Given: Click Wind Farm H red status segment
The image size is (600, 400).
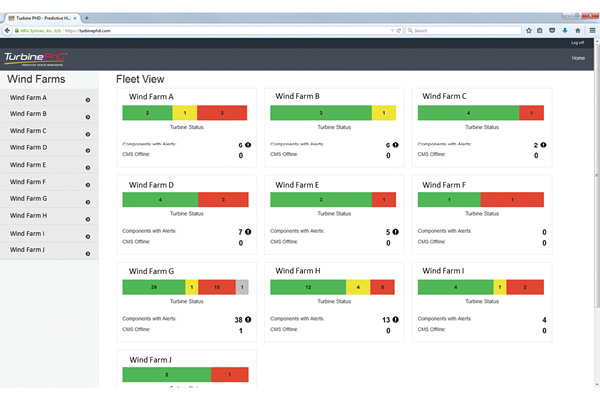Looking at the screenshot, I should 382,287.
